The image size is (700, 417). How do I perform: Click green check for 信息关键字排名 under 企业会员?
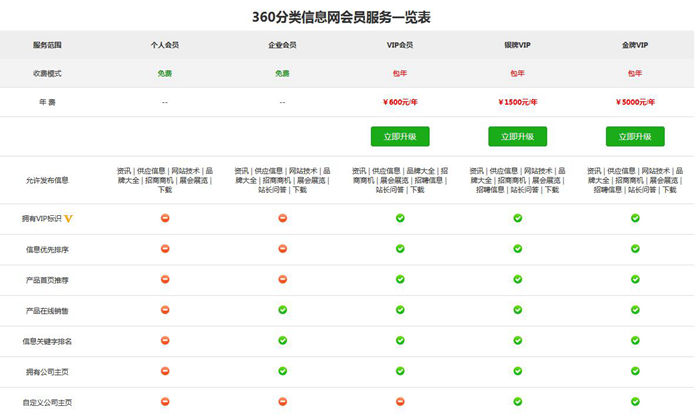[283, 340]
